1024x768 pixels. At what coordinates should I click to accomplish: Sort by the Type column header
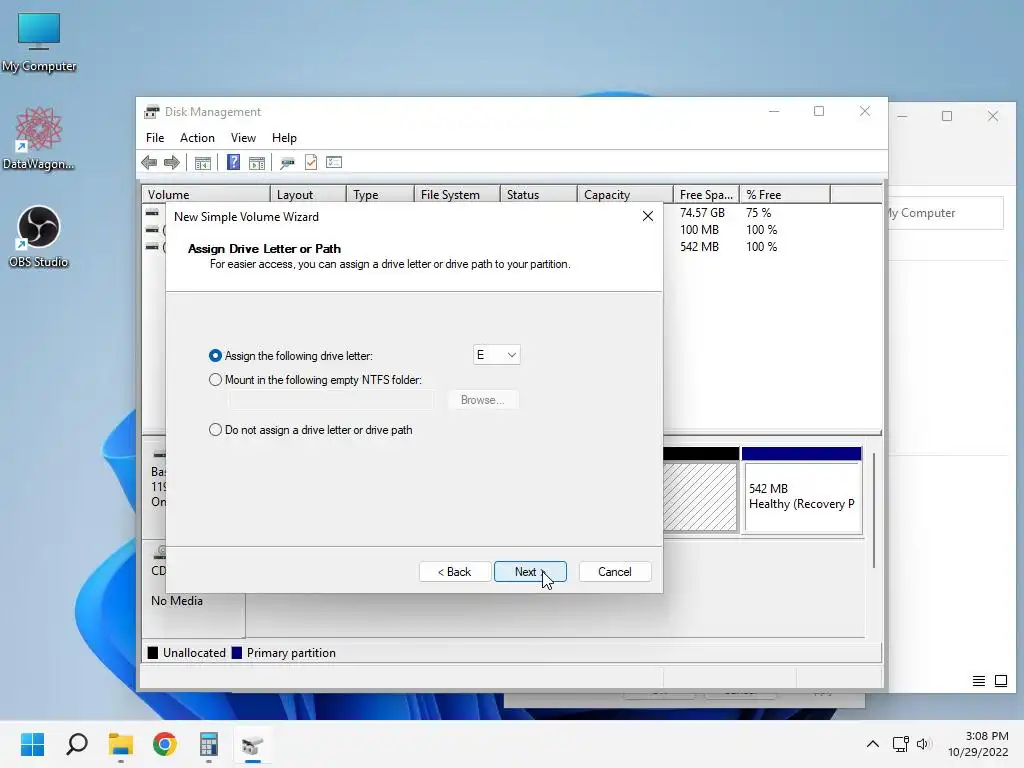(x=380, y=195)
